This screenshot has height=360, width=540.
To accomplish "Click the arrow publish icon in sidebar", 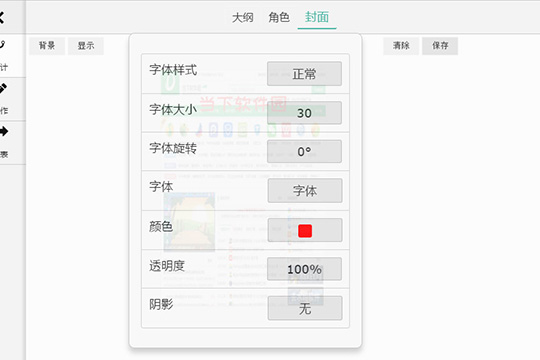I will pos(4,132).
